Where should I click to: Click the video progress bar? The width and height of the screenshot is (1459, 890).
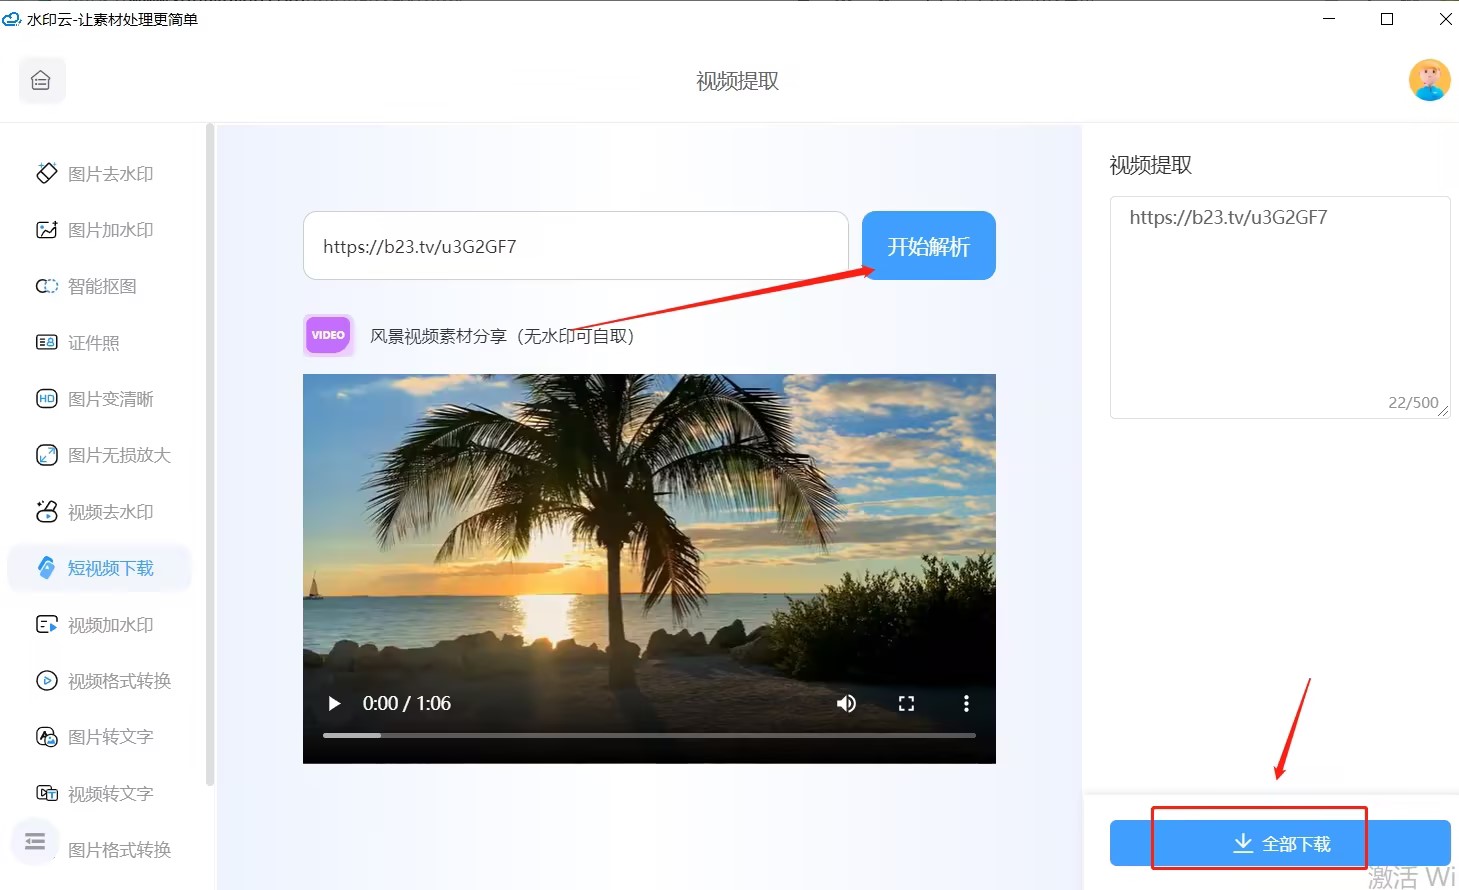coord(649,735)
